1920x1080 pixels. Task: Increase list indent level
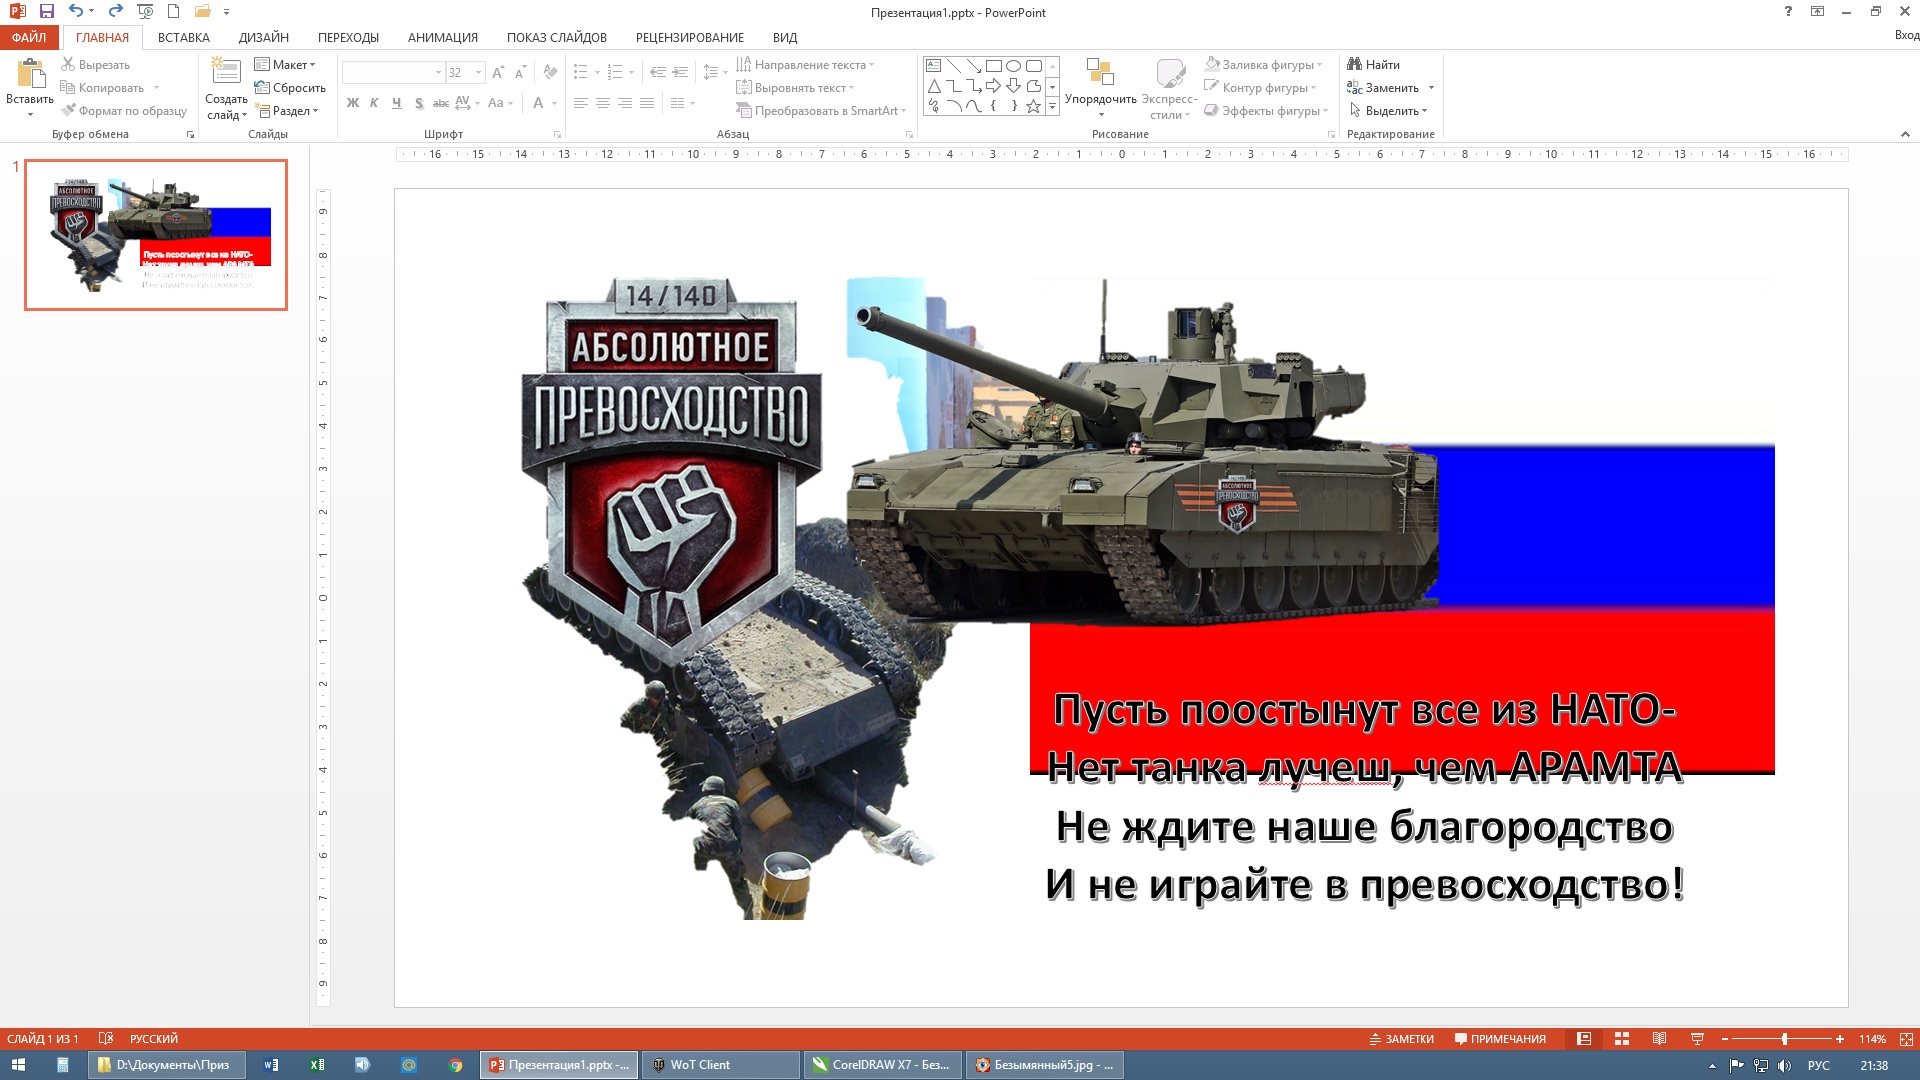click(680, 72)
